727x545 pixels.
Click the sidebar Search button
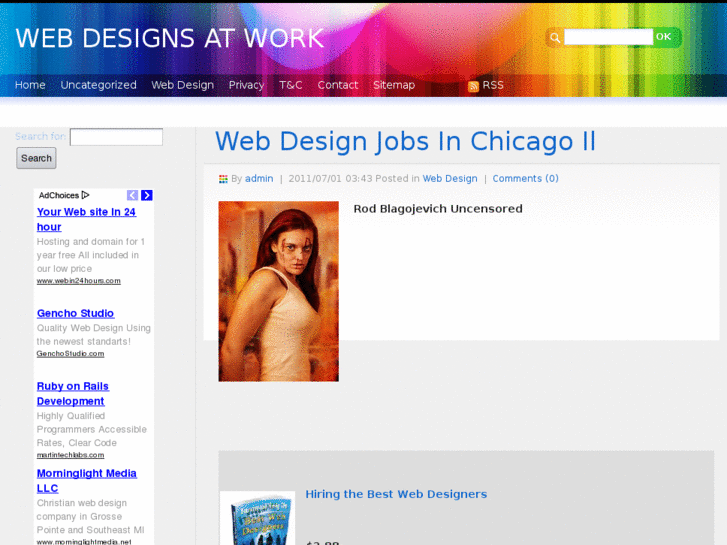click(x=36, y=158)
